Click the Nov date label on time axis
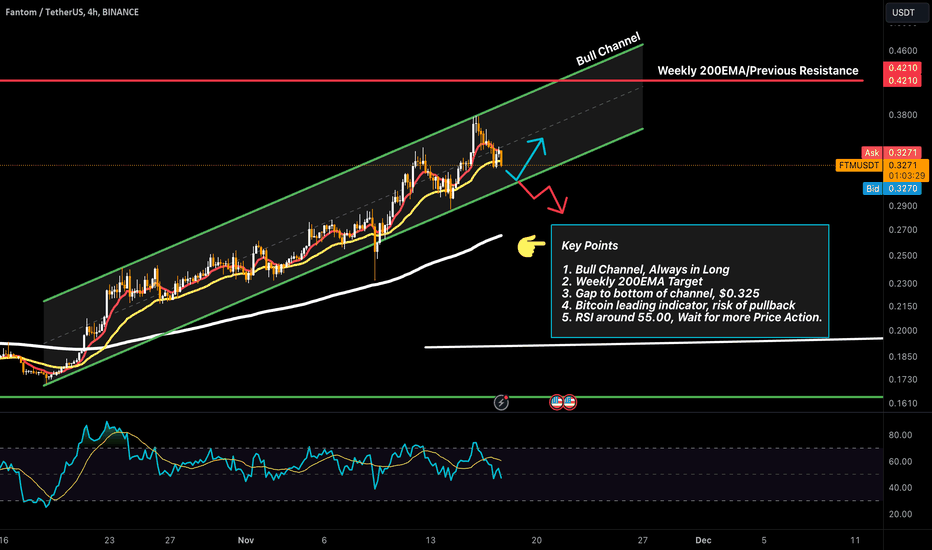 (x=245, y=540)
